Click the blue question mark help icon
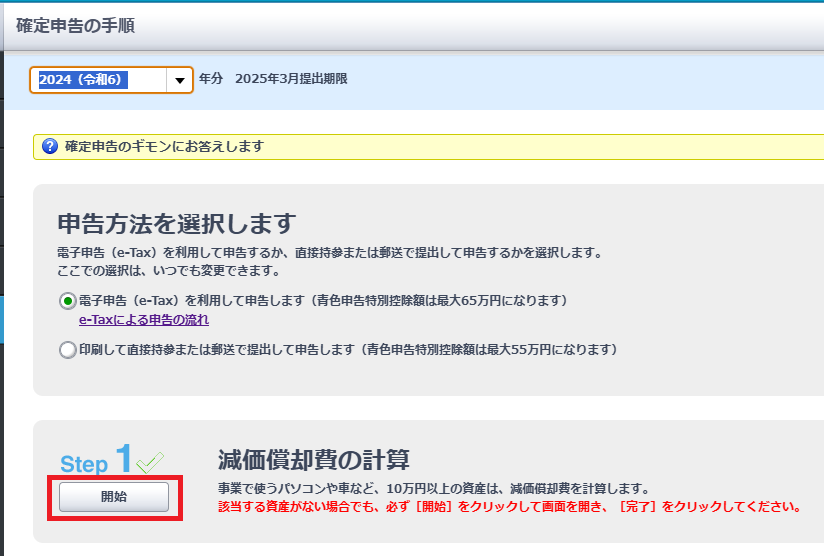The width and height of the screenshot is (824, 556). (49, 147)
